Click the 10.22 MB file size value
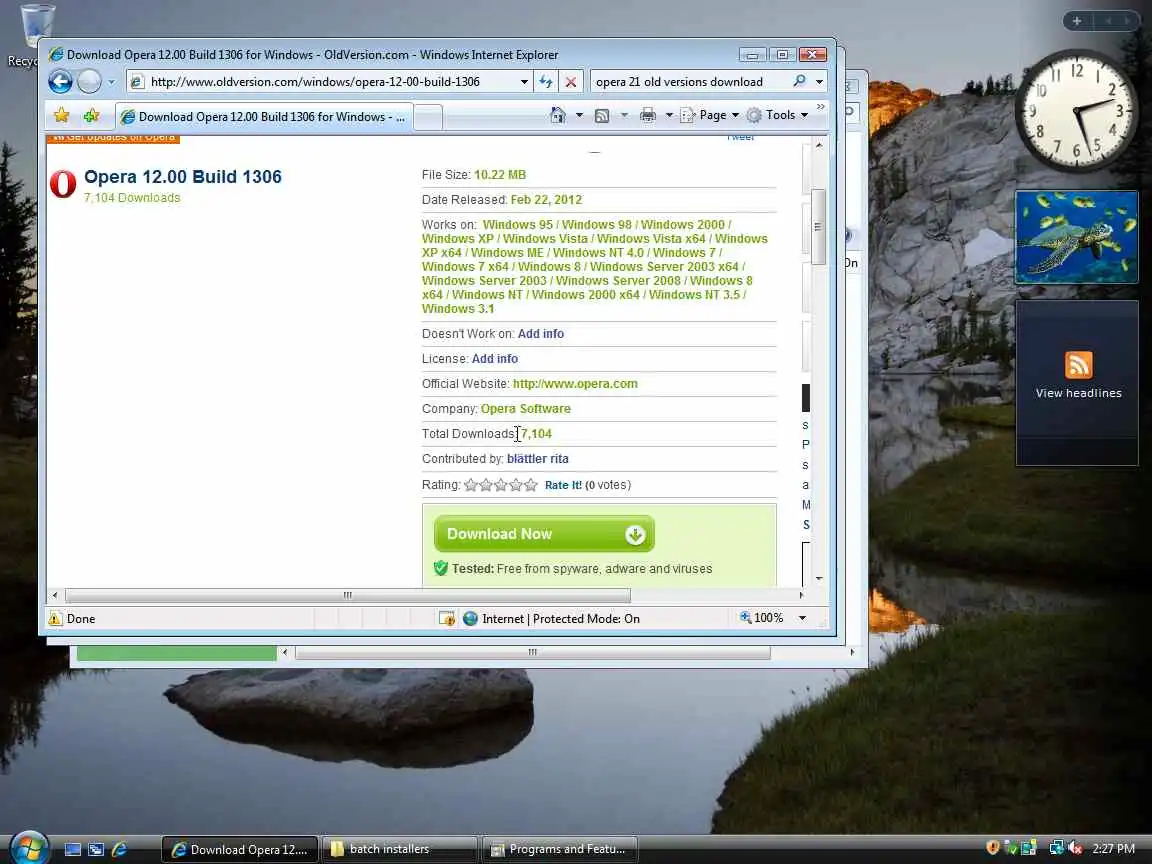 click(x=500, y=175)
